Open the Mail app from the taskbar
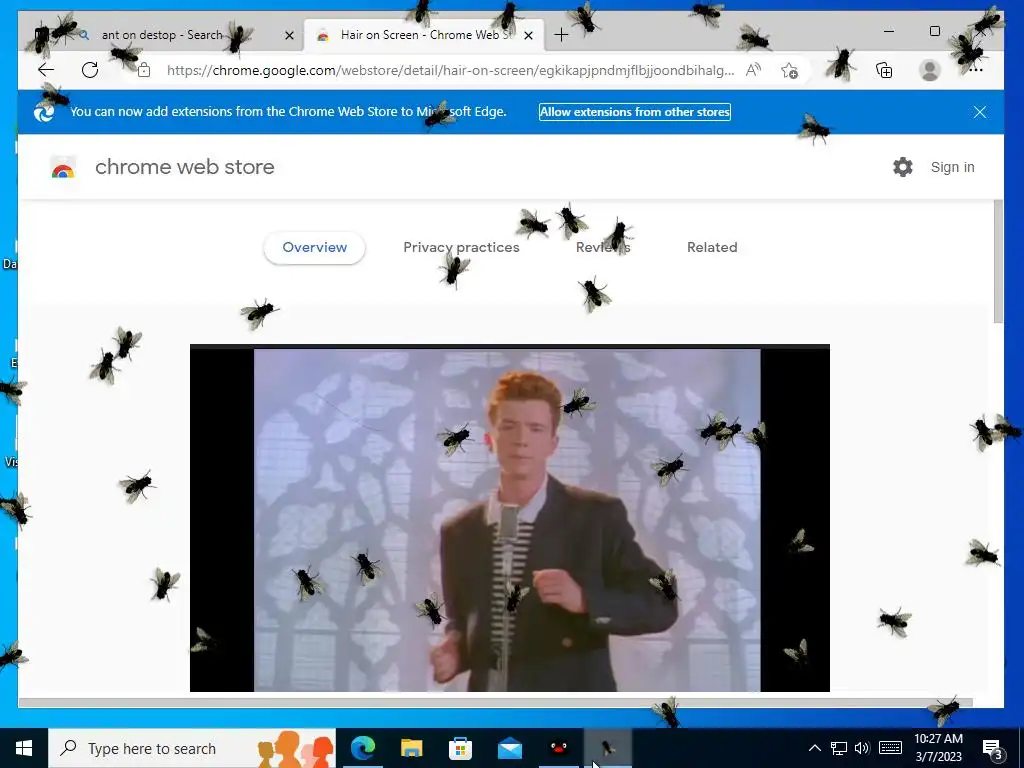The image size is (1024, 768). pos(509,748)
